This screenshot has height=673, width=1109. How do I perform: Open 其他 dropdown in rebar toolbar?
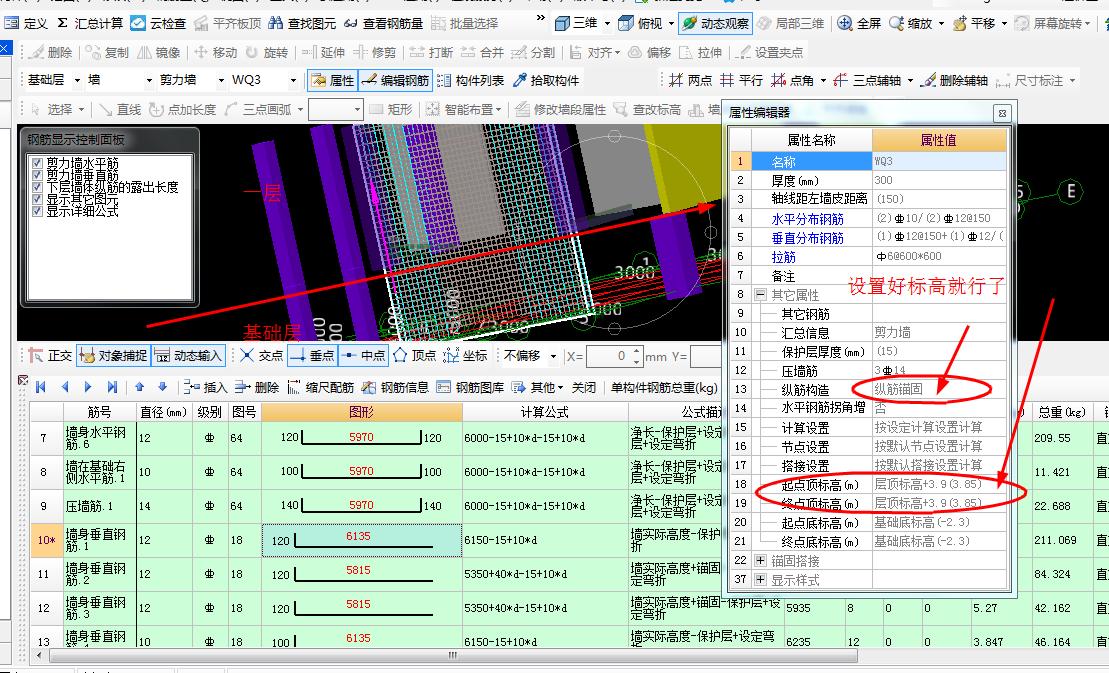pos(538,387)
